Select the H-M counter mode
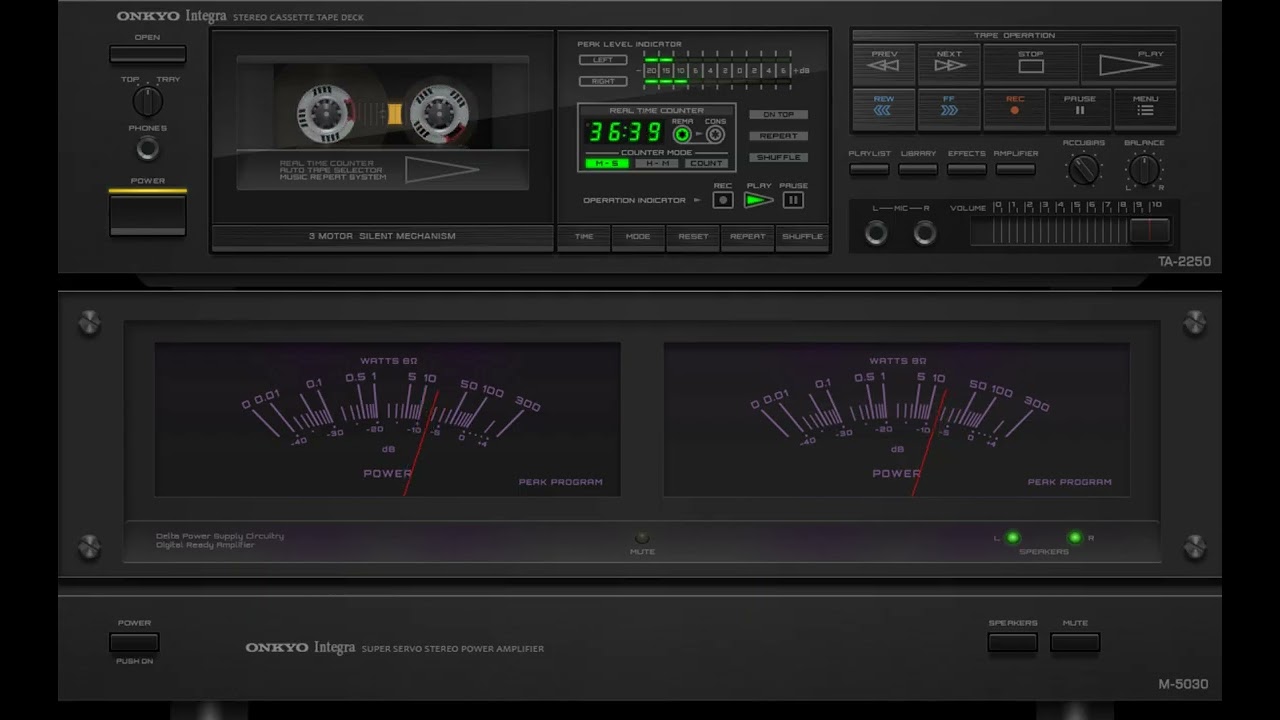 tap(656, 163)
